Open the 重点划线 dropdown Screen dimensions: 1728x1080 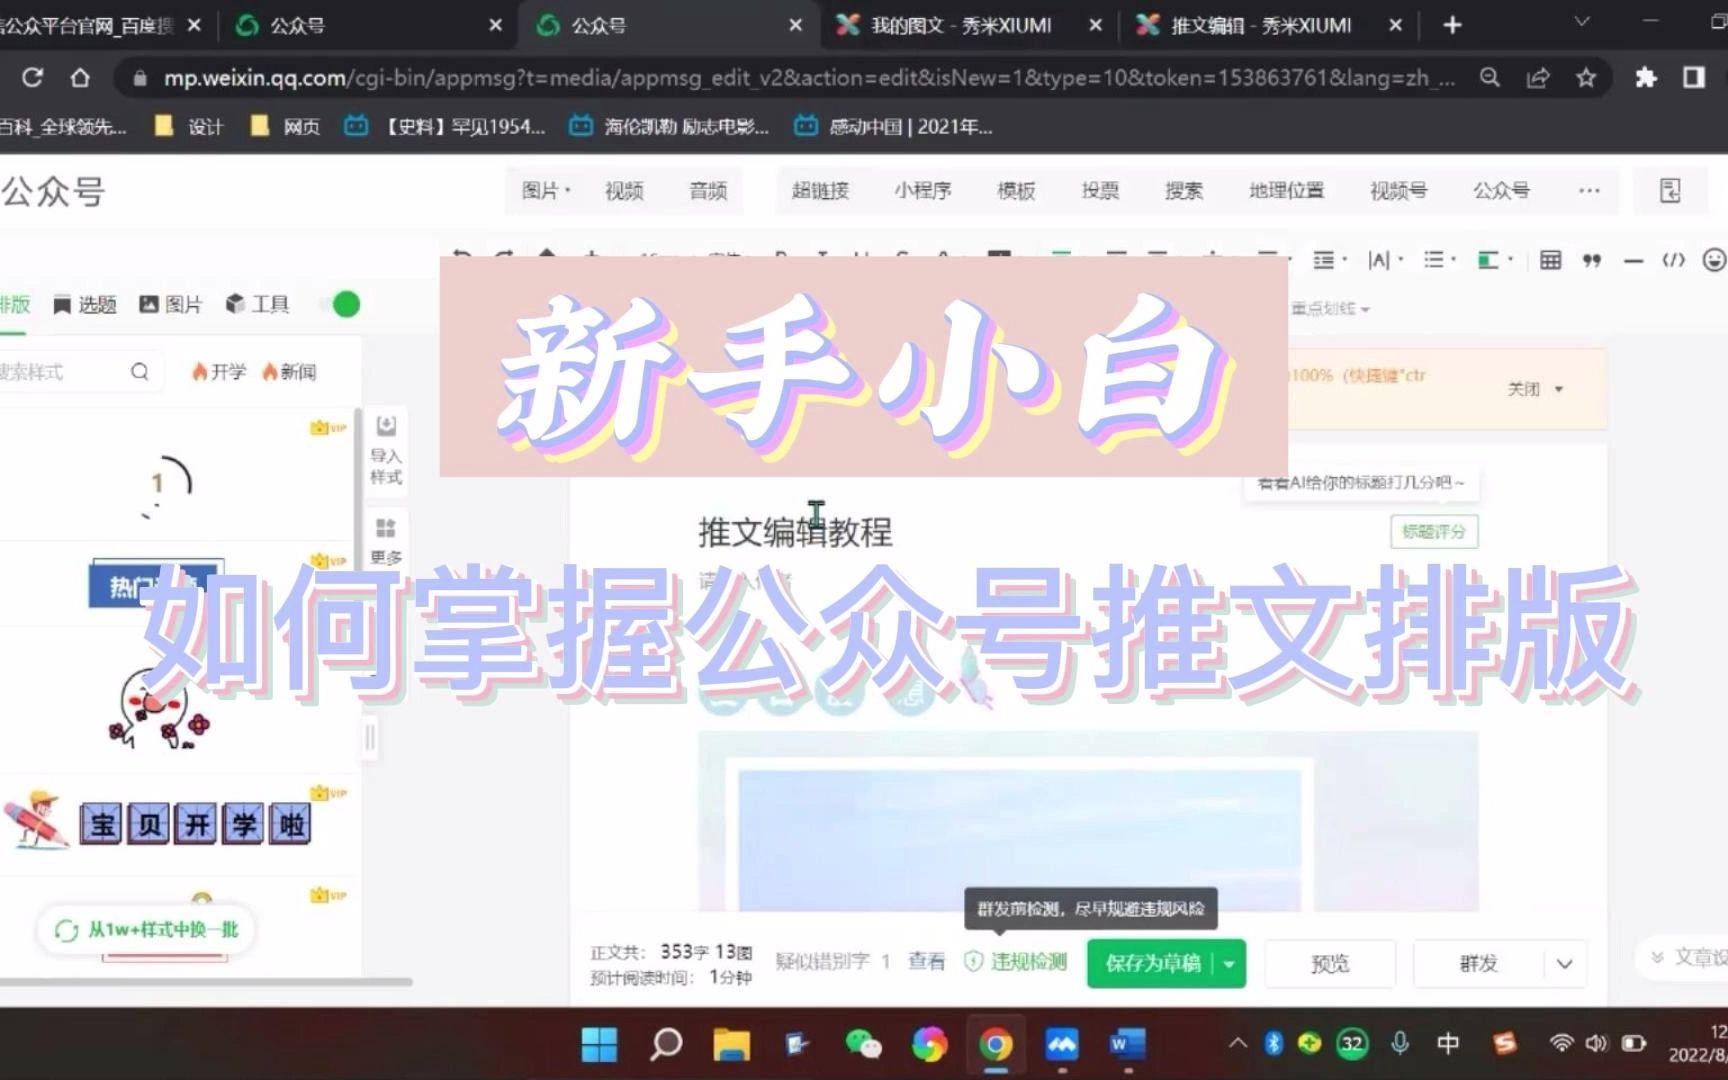point(1330,309)
